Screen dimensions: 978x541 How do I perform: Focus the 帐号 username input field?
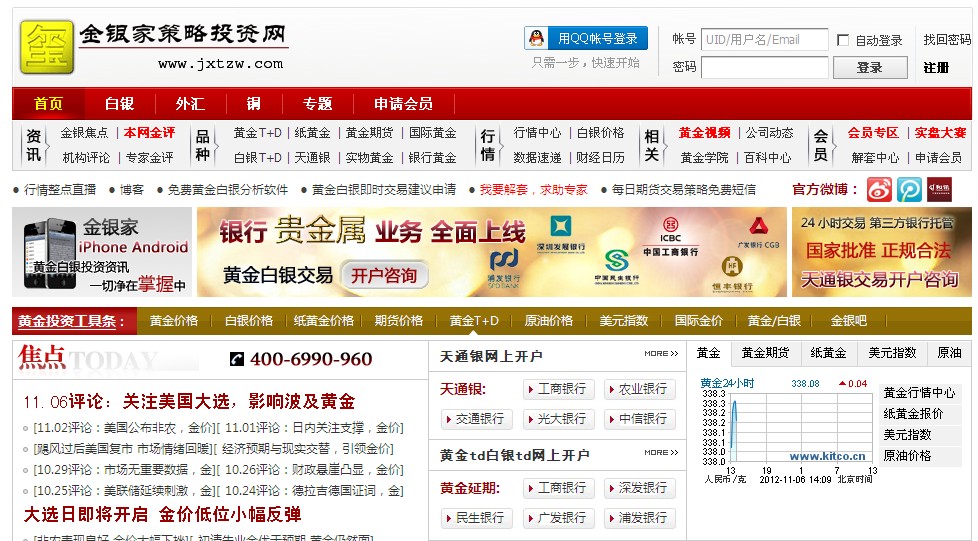click(x=764, y=40)
